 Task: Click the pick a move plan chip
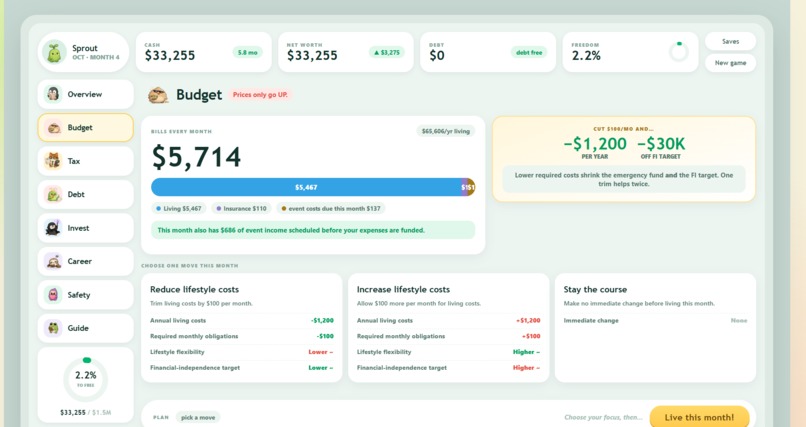(198, 417)
